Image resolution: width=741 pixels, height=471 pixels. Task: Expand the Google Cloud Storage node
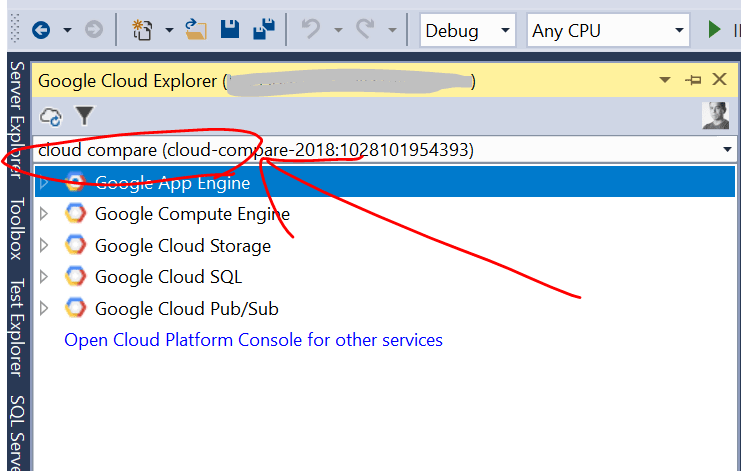[44, 245]
